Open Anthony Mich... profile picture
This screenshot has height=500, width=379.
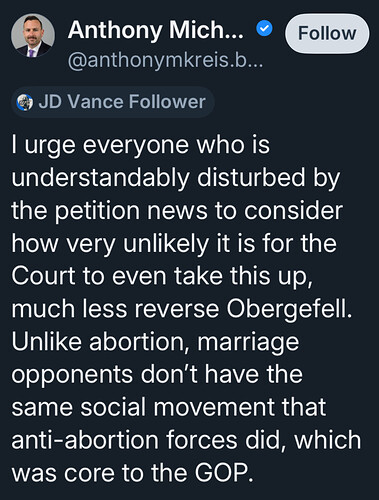(33, 36)
